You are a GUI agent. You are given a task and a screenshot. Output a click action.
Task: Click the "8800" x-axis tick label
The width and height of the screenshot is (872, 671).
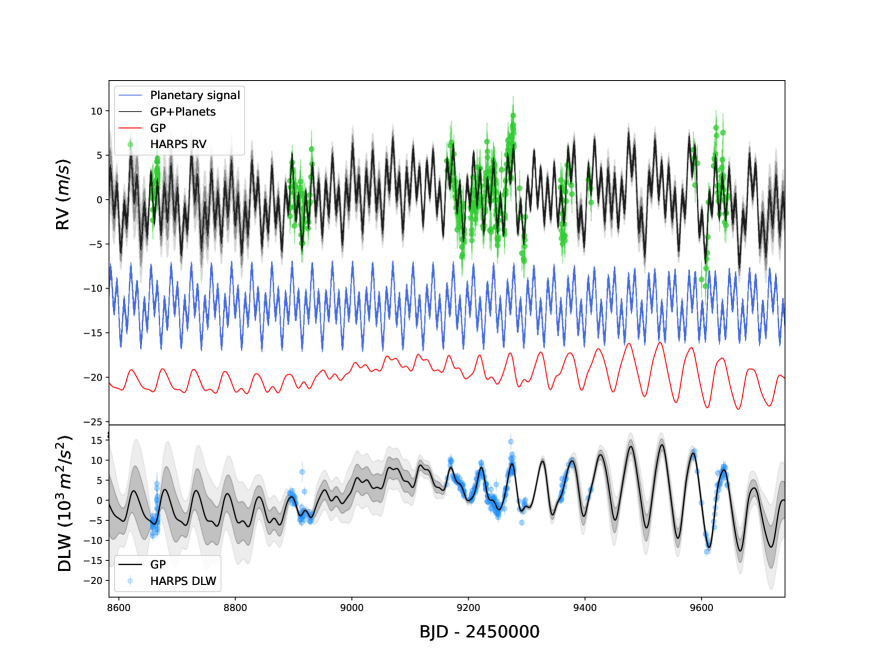[x=235, y=608]
